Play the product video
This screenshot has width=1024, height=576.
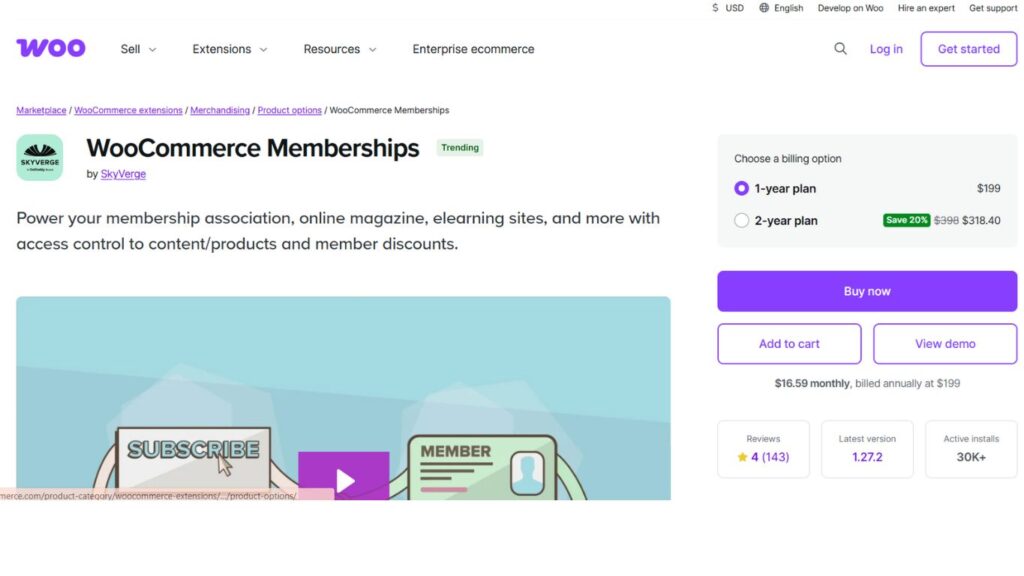(x=344, y=480)
